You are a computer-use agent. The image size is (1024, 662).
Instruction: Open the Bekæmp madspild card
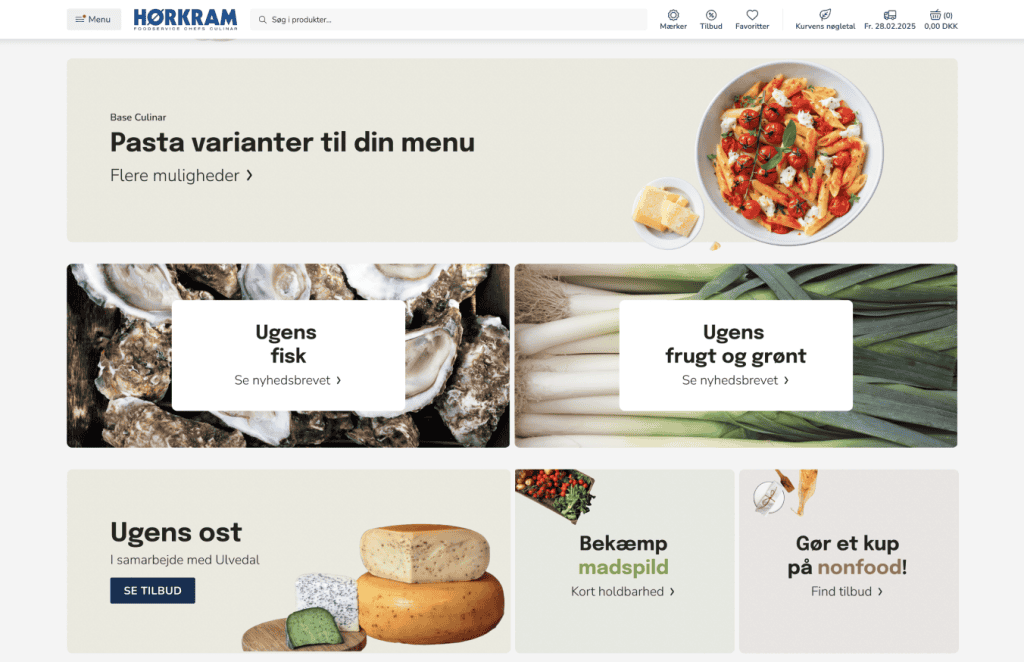pos(624,561)
